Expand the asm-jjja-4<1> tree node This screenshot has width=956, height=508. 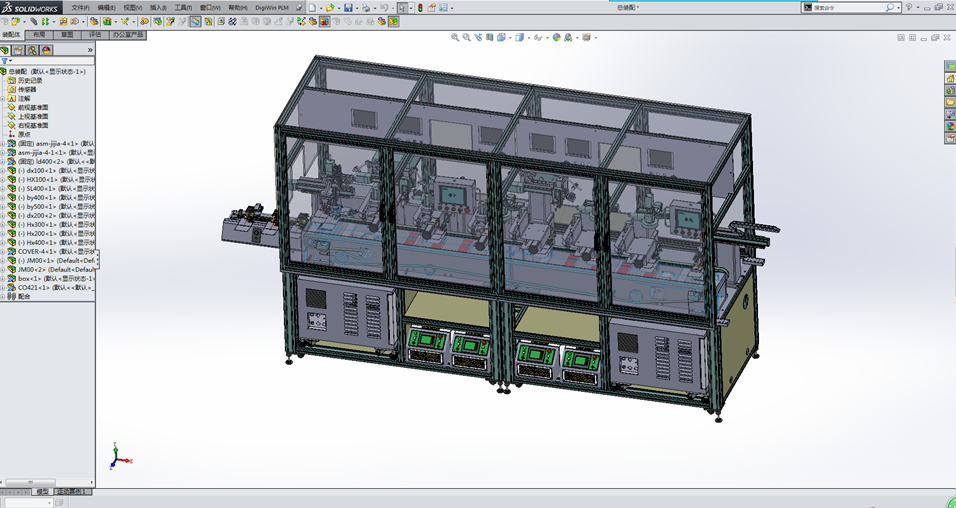(3, 144)
